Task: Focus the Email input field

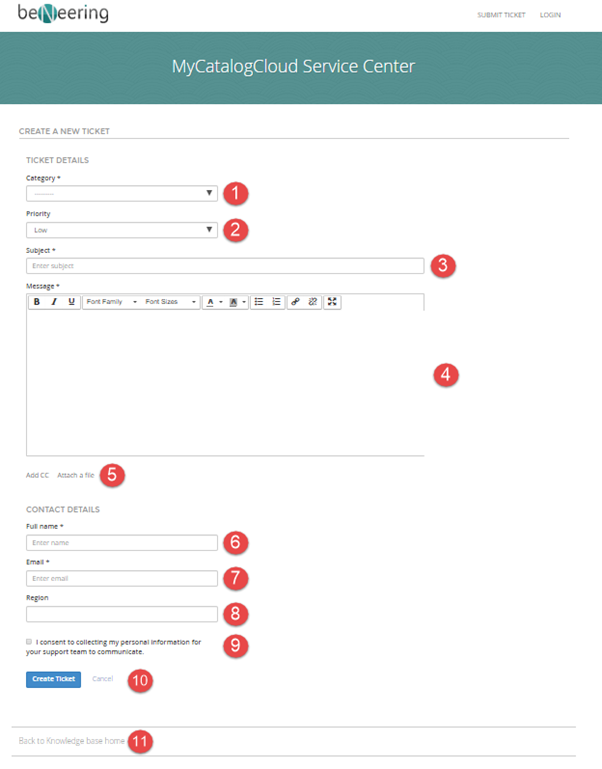Action: (122, 578)
